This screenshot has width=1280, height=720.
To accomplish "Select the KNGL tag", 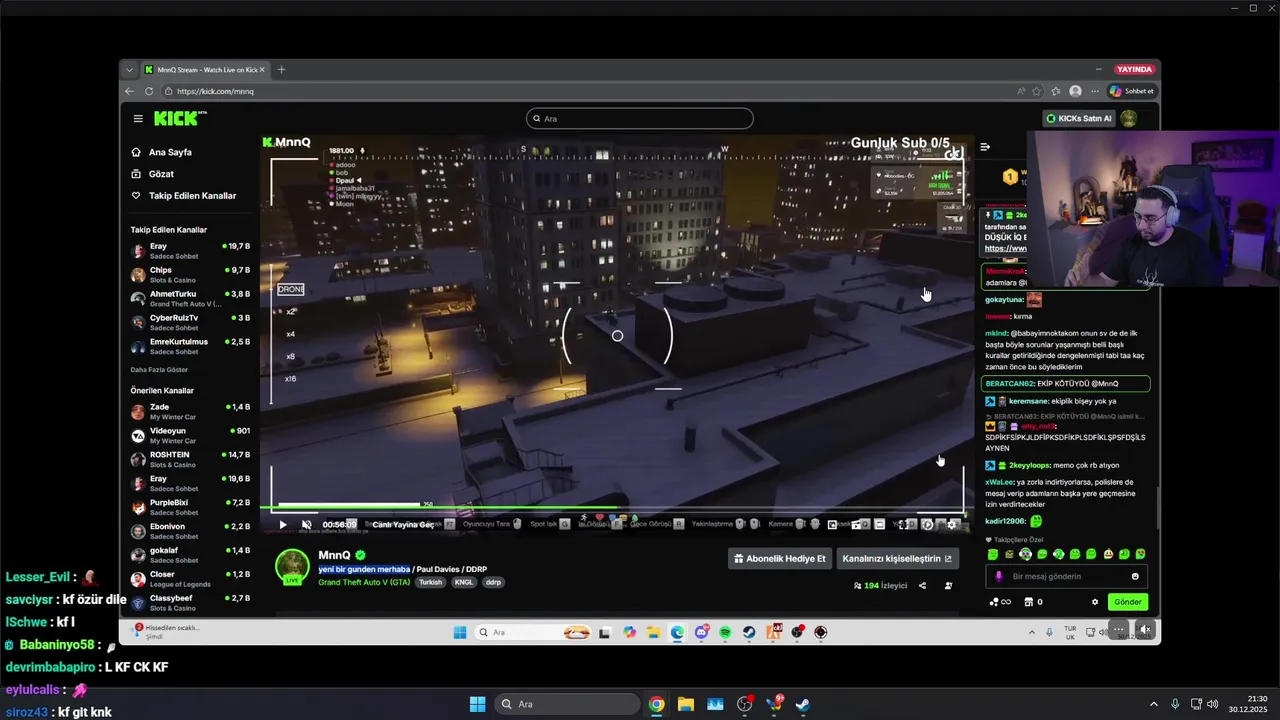I will [464, 582].
